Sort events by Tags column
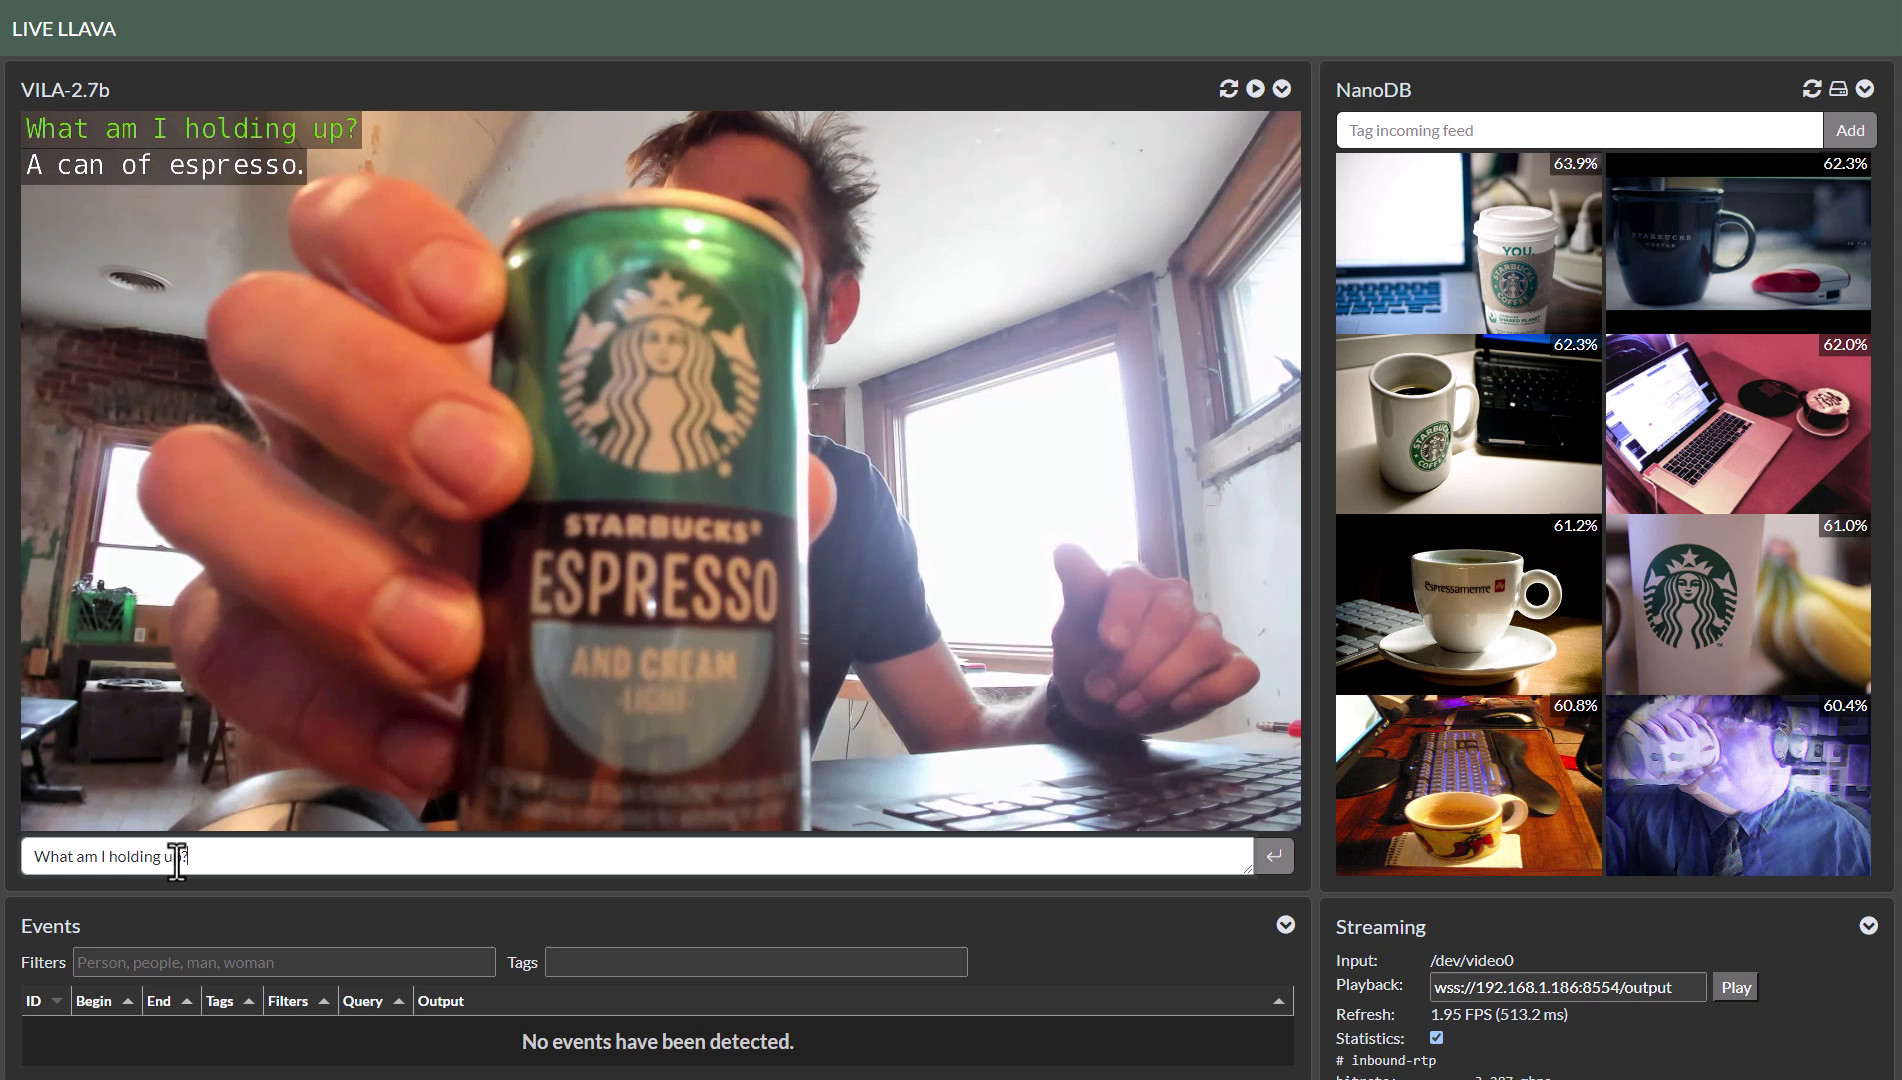Screen dimensions: 1902x1080 point(231,1001)
